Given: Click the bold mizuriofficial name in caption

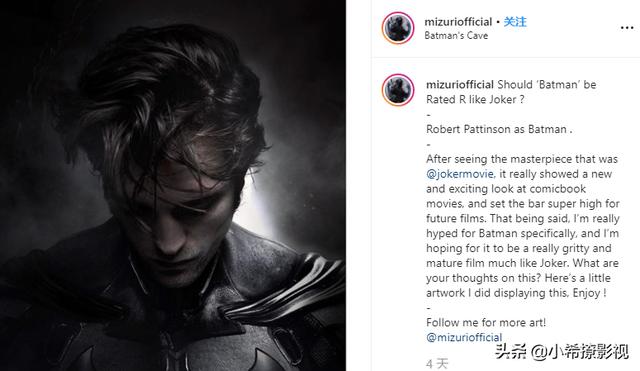Looking at the screenshot, I should [460, 84].
